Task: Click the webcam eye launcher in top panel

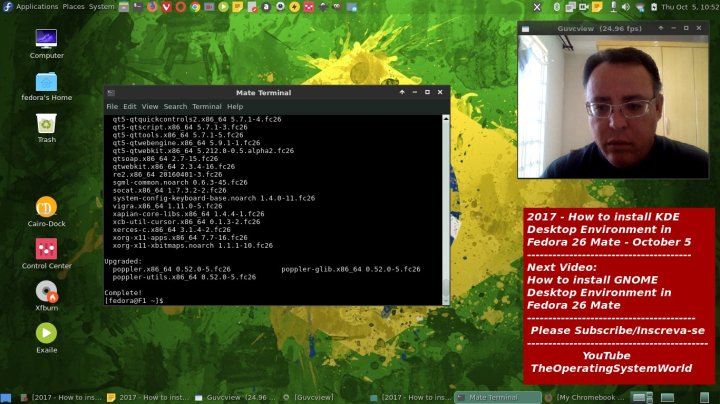Action: pyautogui.click(x=280, y=6)
